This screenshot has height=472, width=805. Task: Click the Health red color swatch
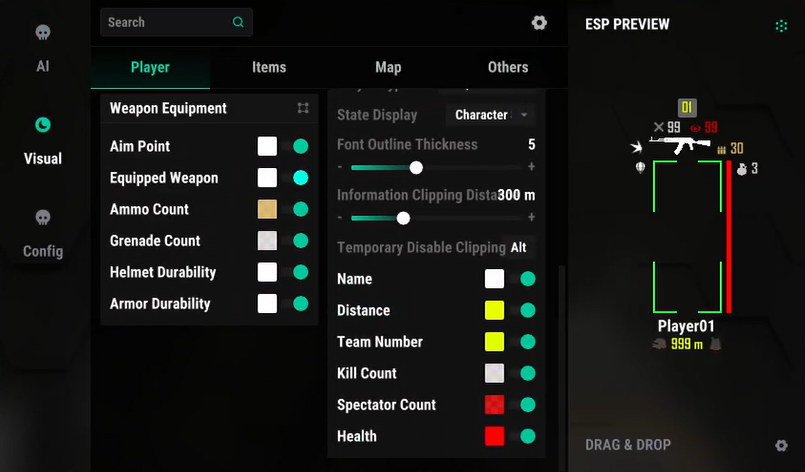pos(494,436)
